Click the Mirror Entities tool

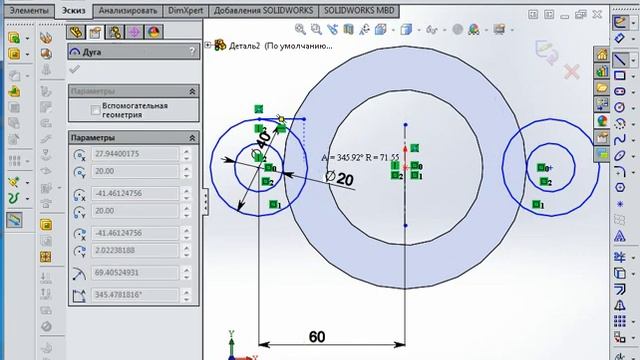(620, 305)
